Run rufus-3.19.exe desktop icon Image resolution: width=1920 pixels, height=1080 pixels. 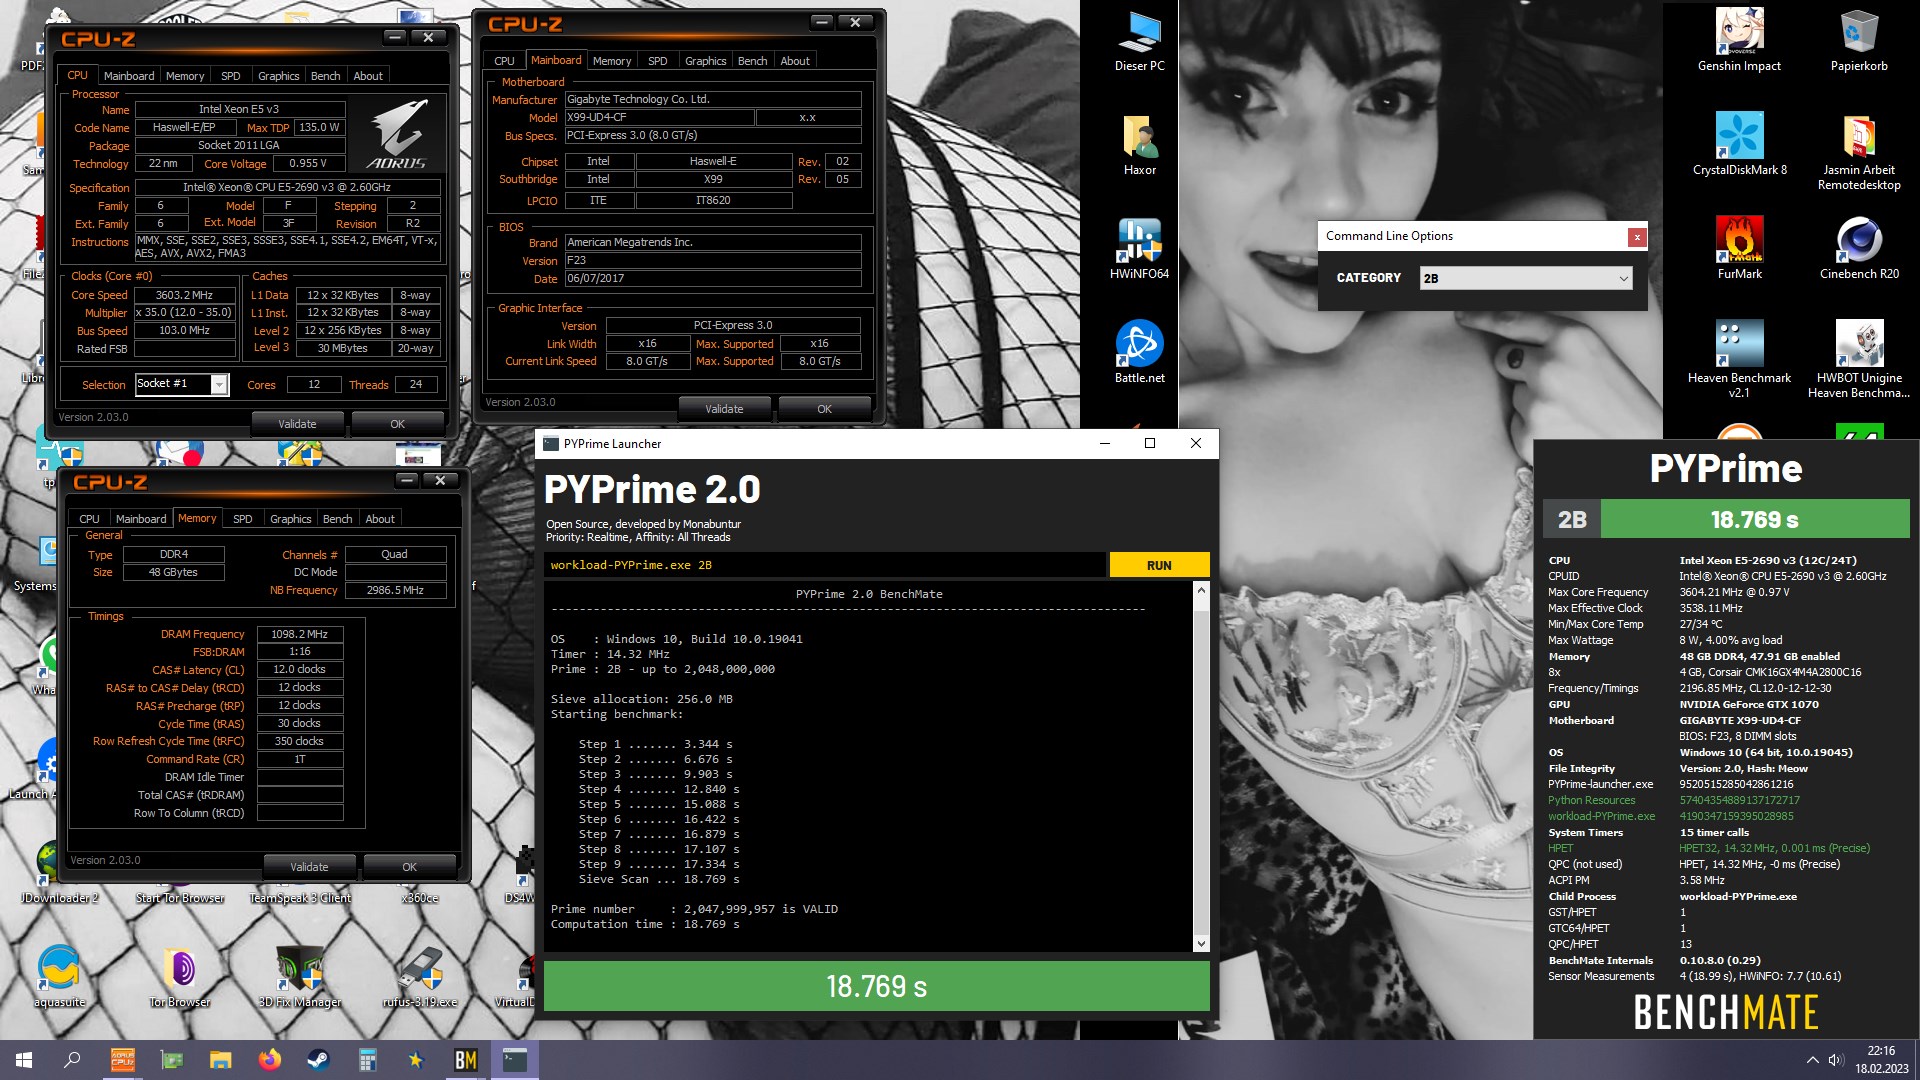point(420,975)
